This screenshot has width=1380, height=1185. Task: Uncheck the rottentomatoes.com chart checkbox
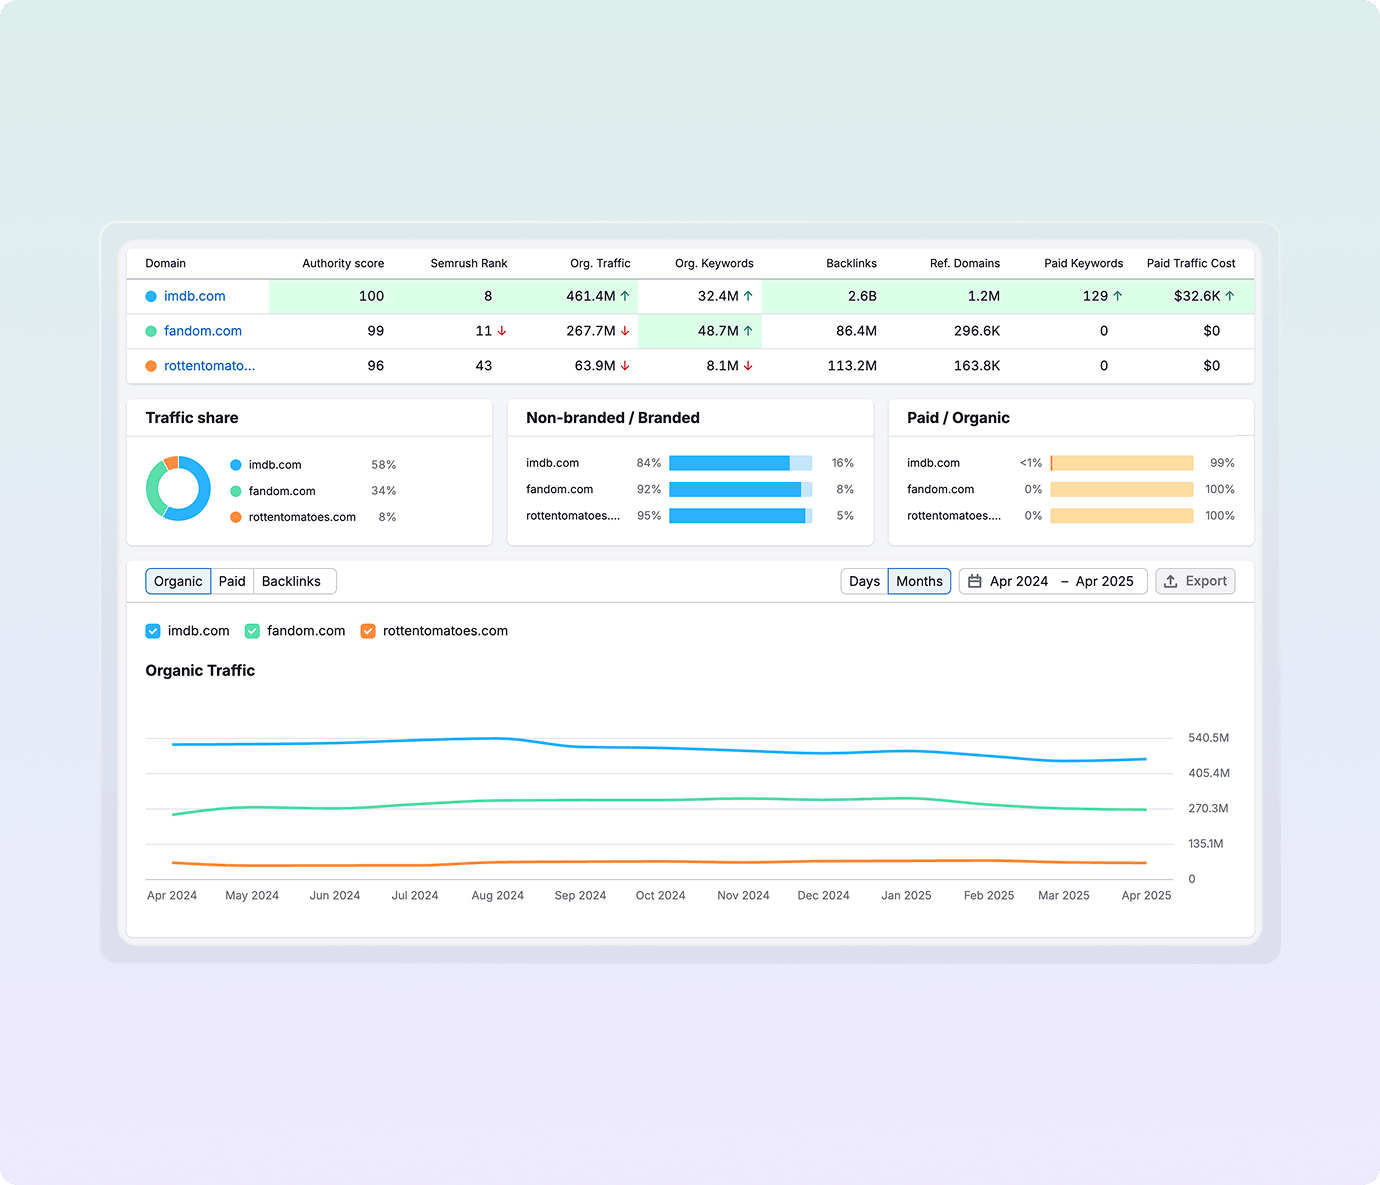[x=368, y=631]
